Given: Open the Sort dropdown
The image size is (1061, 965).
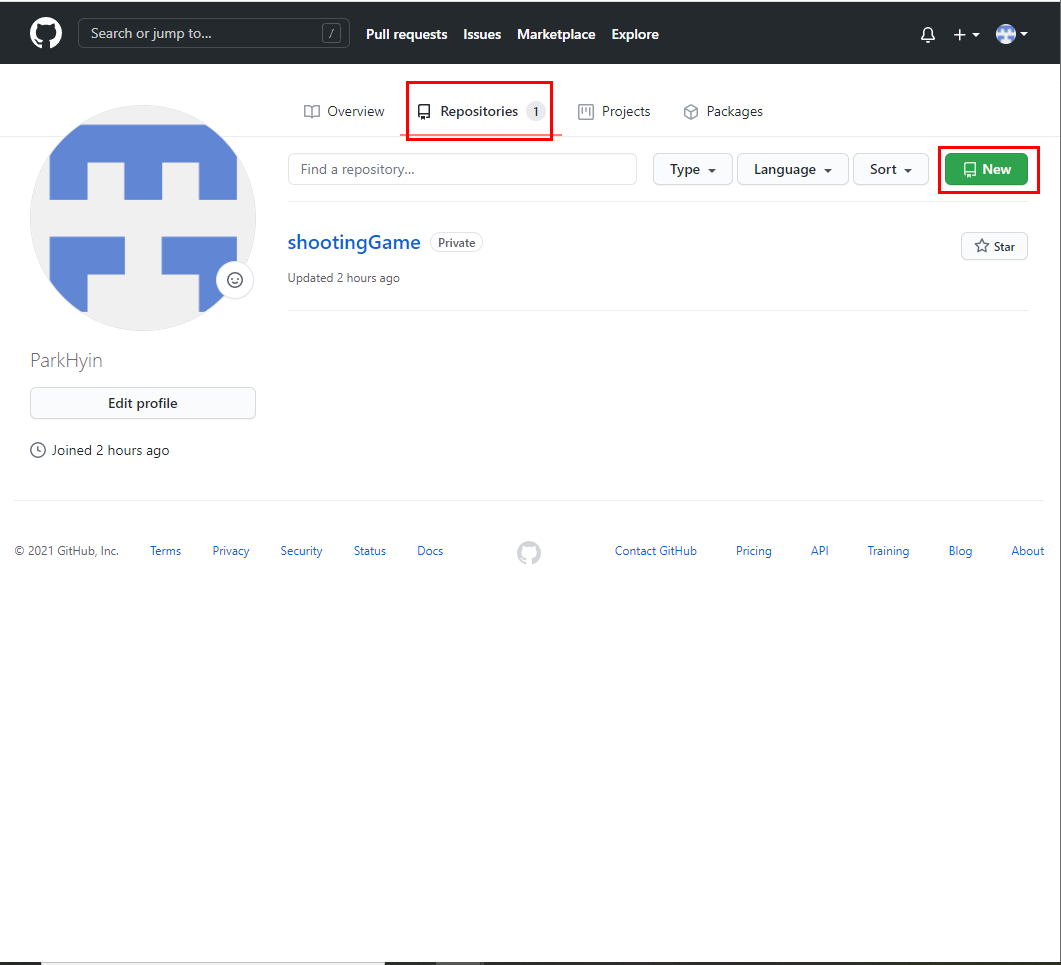Looking at the screenshot, I should pos(890,169).
